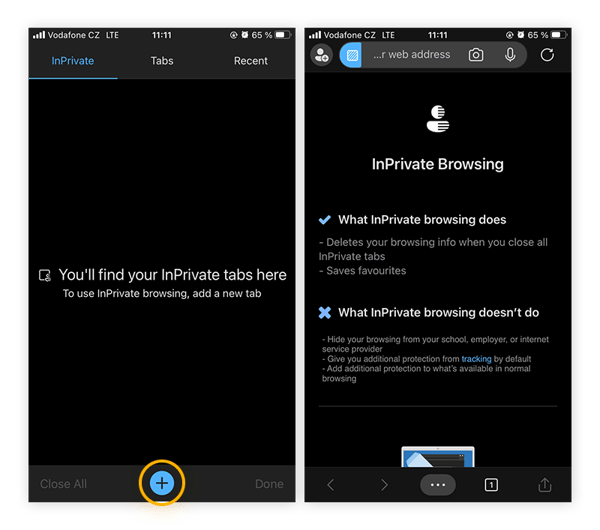Reload page with refresh icon
Viewport: 600px width, 530px height.
547,55
